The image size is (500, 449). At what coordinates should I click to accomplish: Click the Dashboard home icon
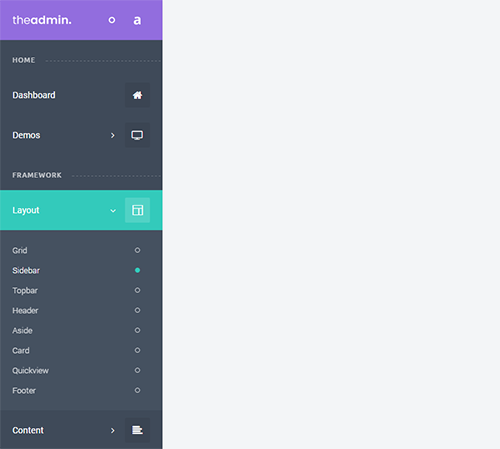point(137,95)
